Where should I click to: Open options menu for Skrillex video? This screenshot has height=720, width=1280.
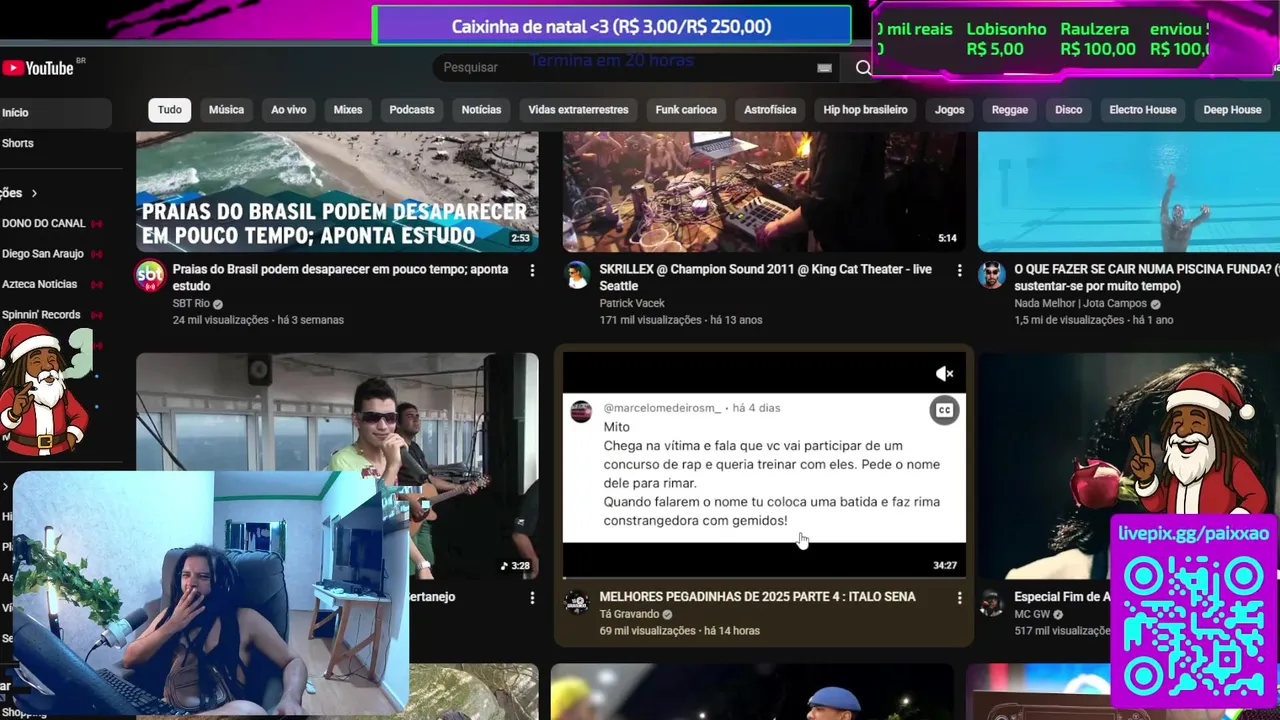click(x=959, y=270)
